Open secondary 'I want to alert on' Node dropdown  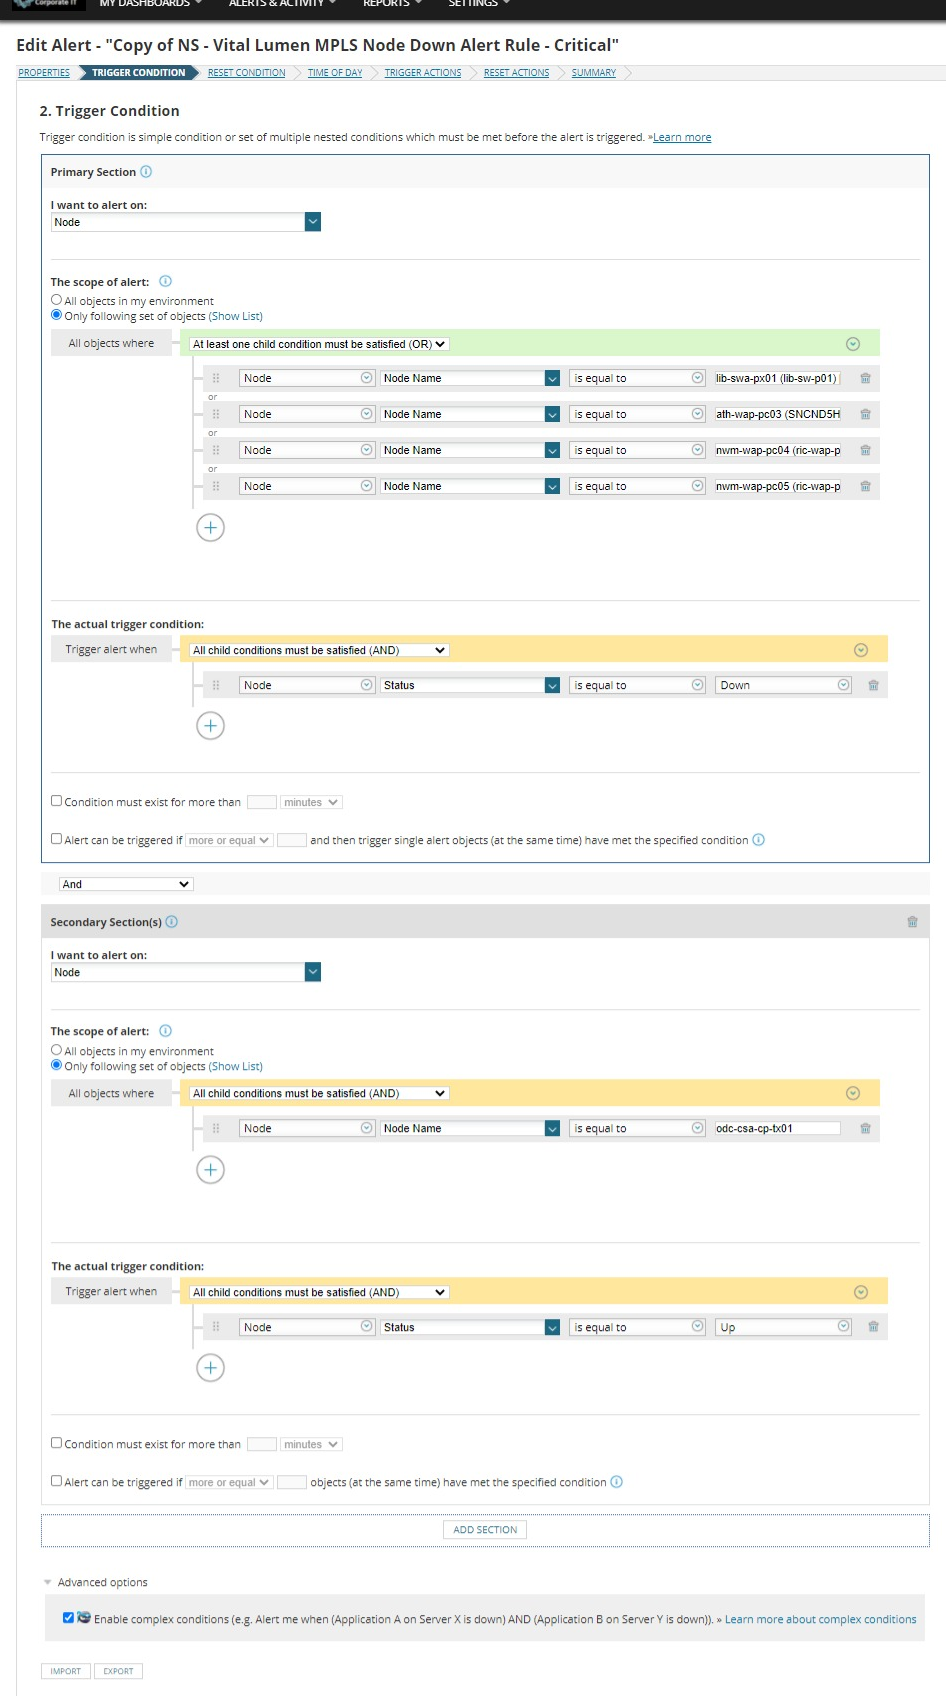click(x=186, y=972)
